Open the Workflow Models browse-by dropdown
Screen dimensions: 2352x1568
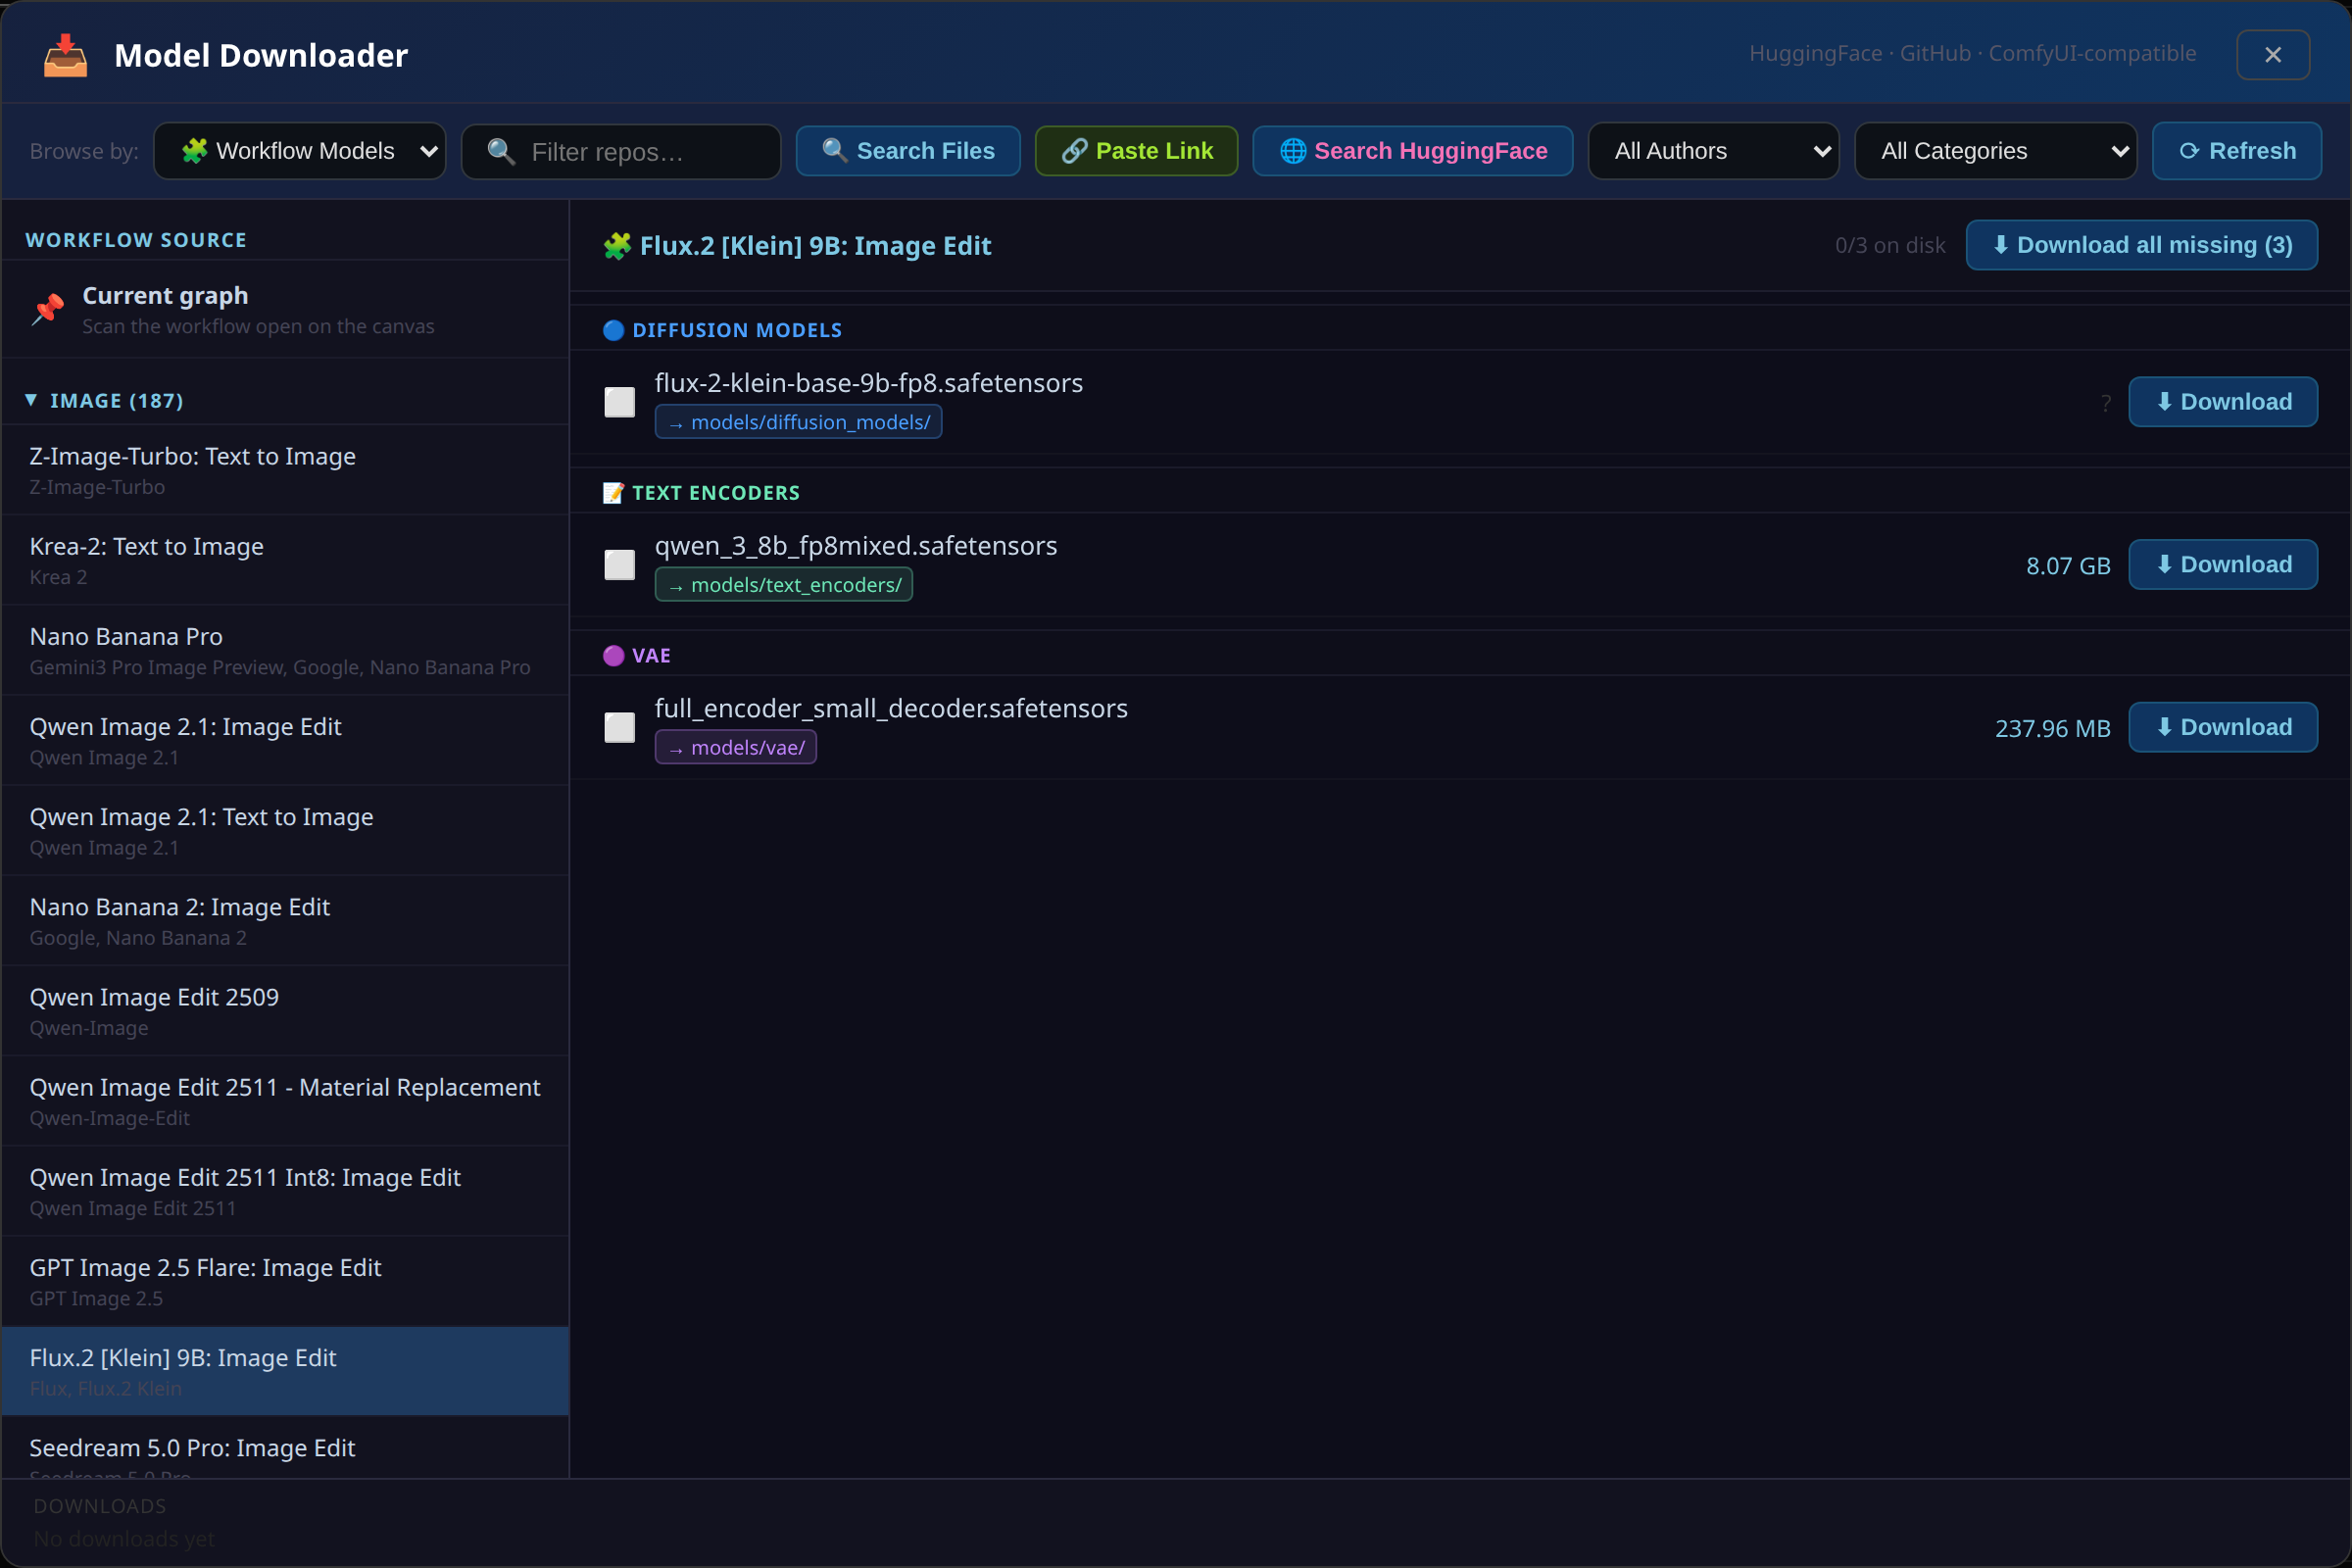click(x=300, y=151)
